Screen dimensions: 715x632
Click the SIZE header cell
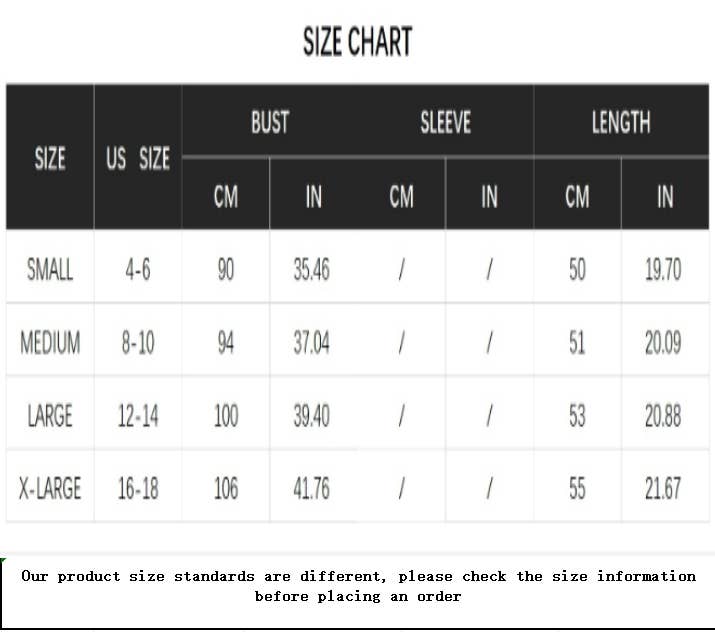point(50,158)
